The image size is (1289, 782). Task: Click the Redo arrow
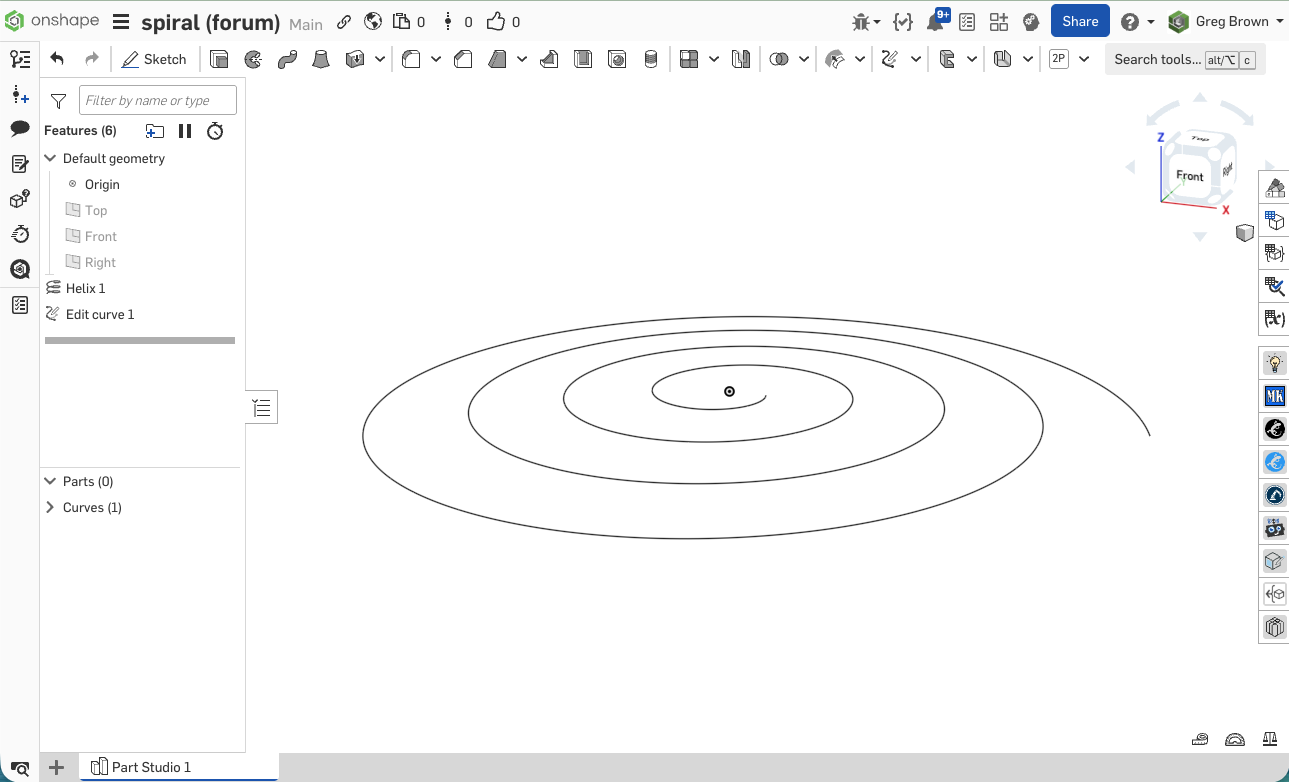(x=92, y=59)
